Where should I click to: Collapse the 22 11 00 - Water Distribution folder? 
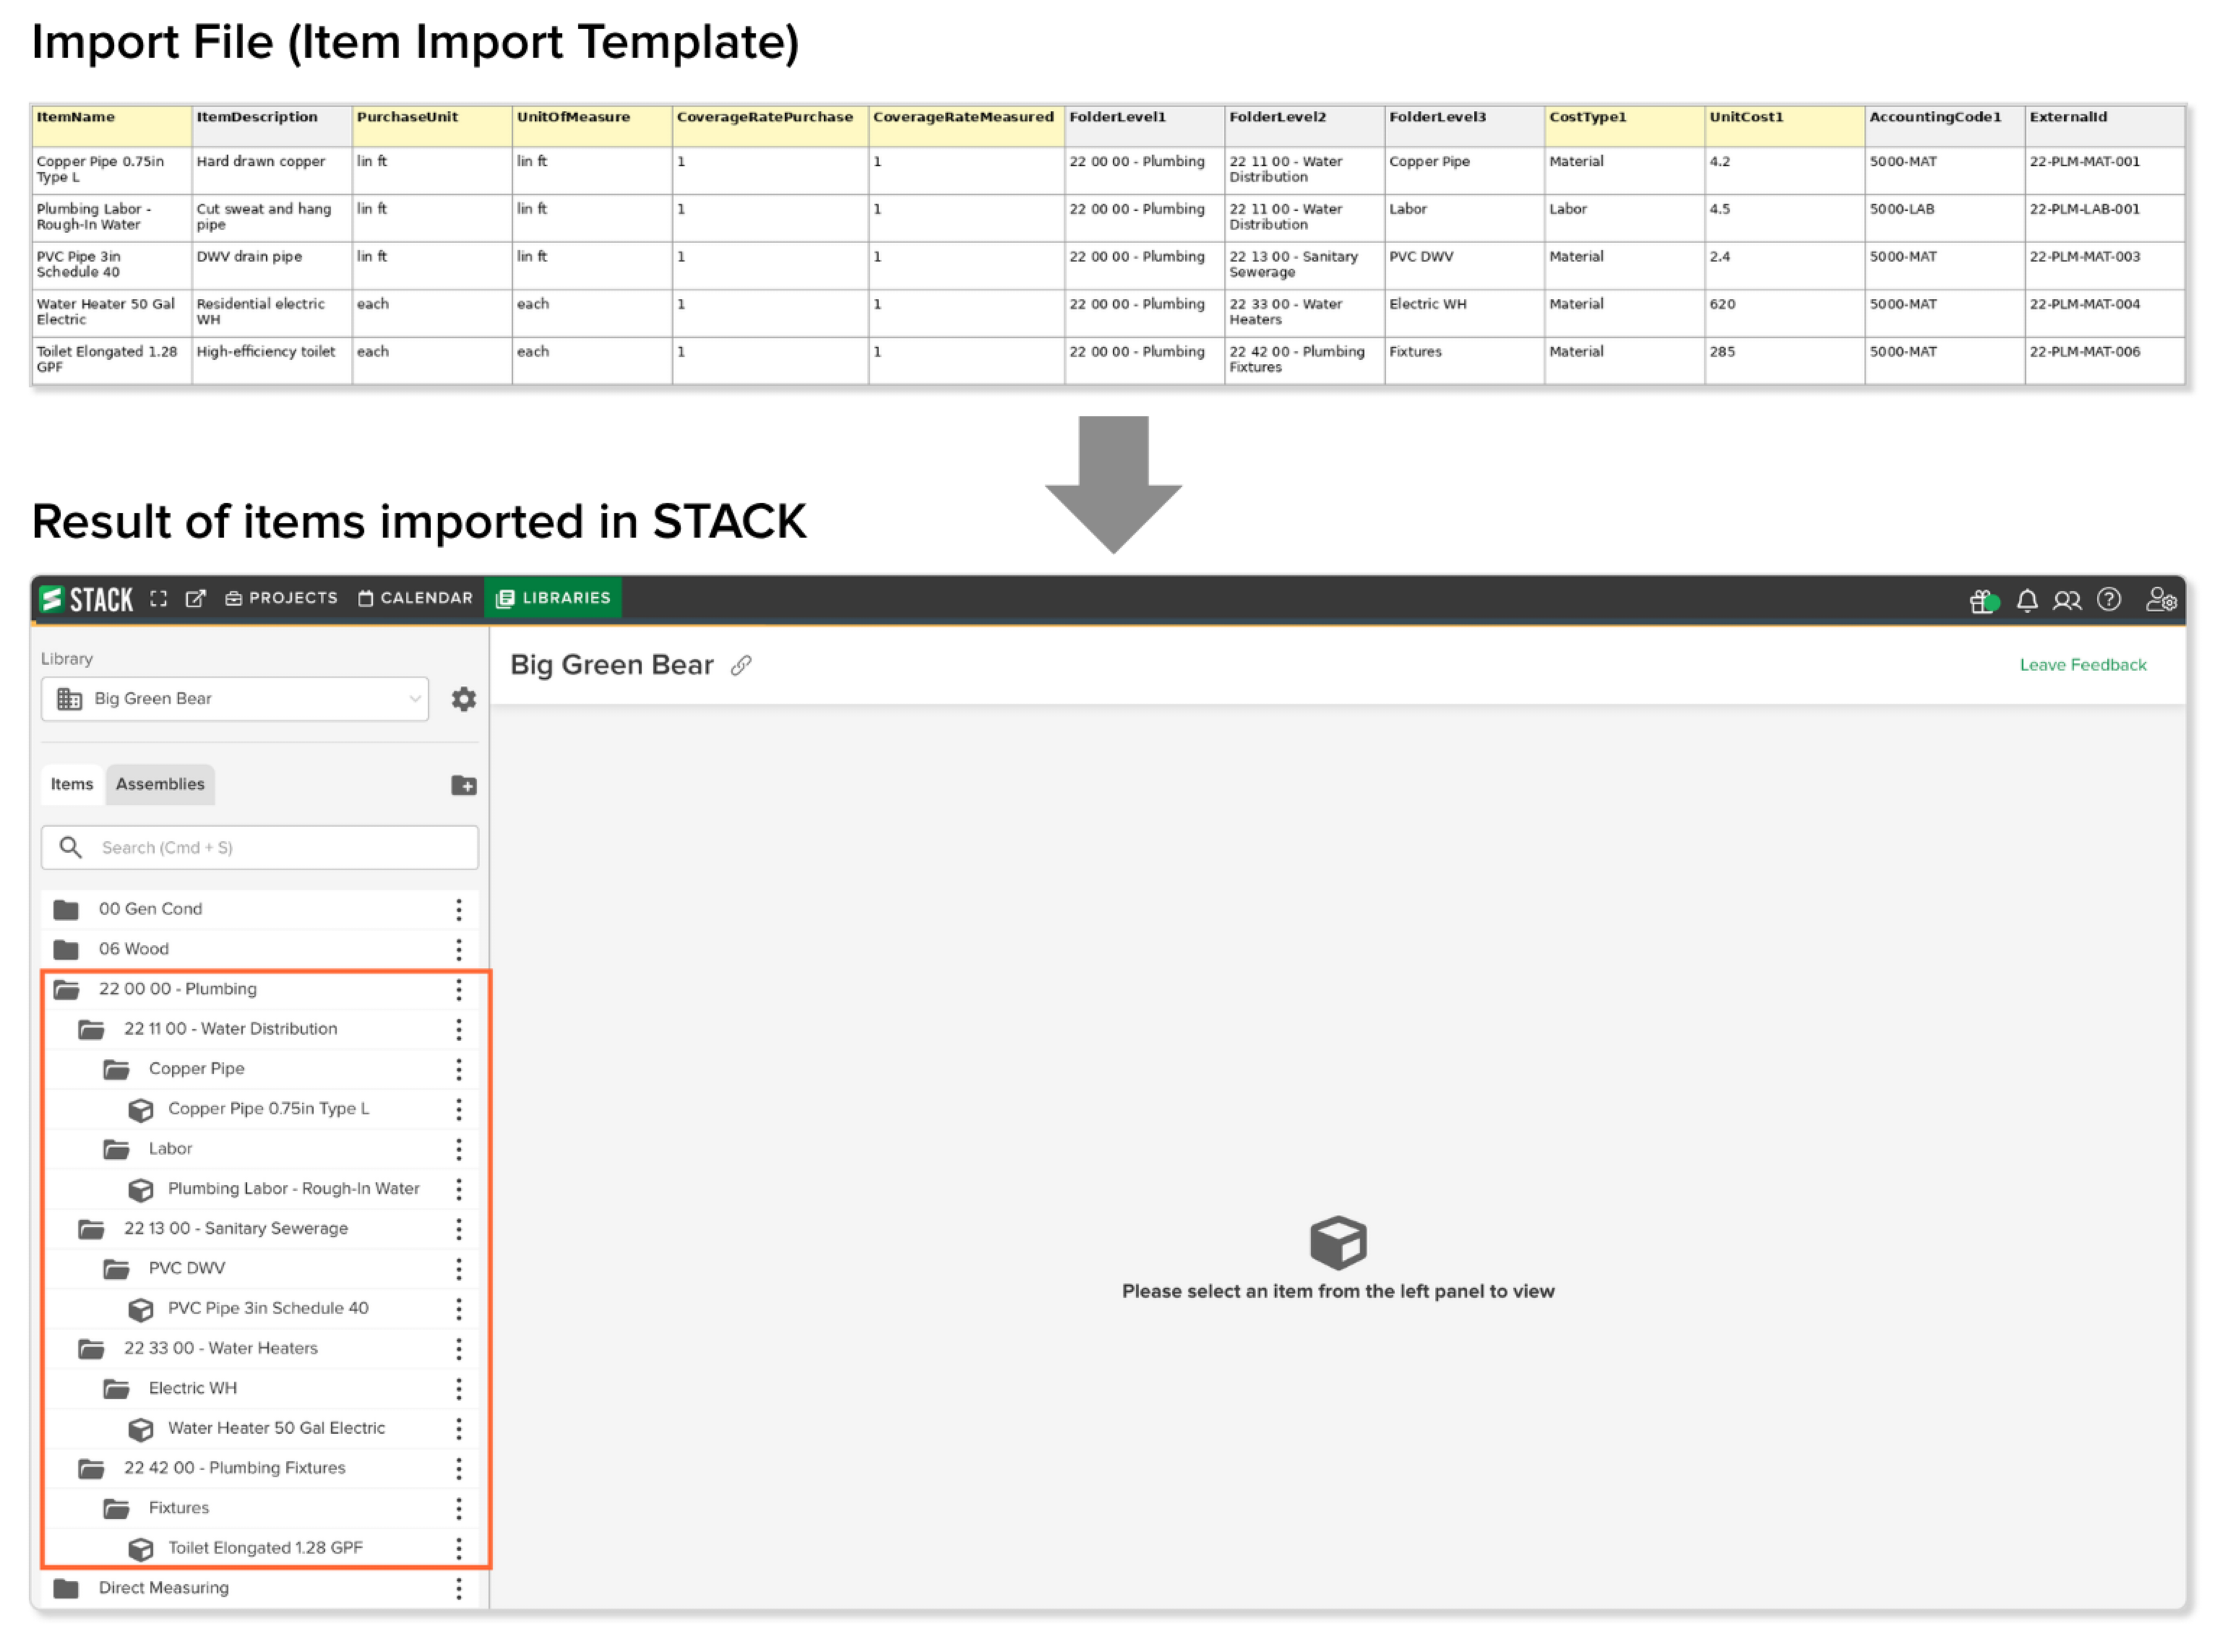click(x=91, y=1029)
